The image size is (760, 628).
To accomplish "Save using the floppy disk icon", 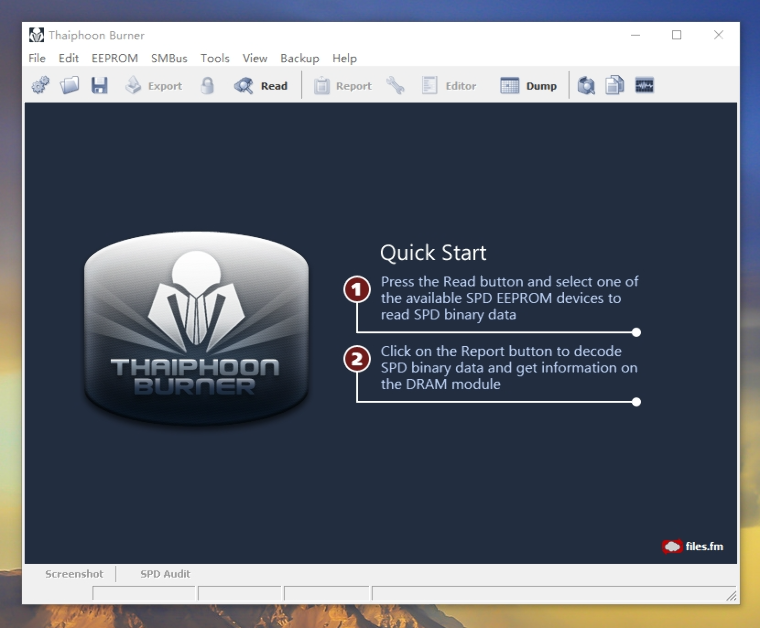I will pyautogui.click(x=99, y=86).
